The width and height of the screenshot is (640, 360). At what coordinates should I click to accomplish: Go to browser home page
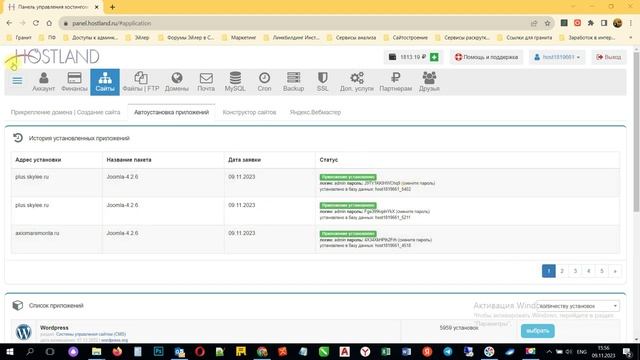pyautogui.click(x=49, y=23)
